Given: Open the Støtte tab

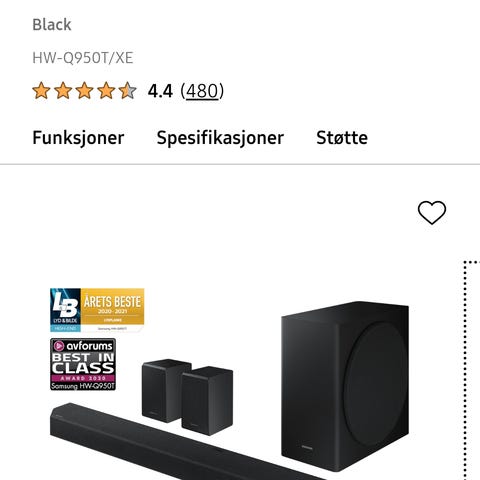Looking at the screenshot, I should pyautogui.click(x=342, y=137).
